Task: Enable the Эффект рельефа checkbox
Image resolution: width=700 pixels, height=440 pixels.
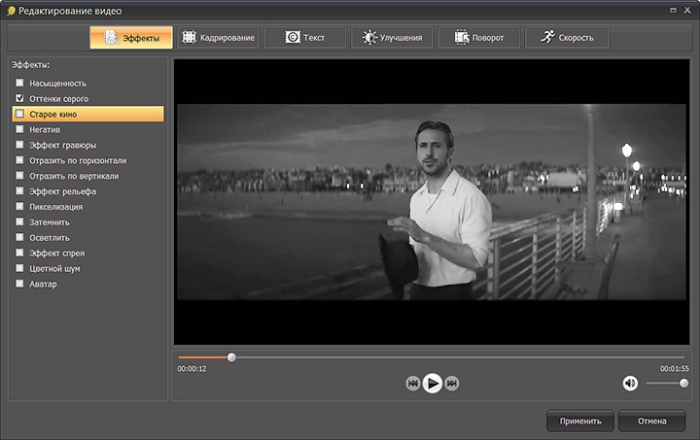Action: (20, 191)
